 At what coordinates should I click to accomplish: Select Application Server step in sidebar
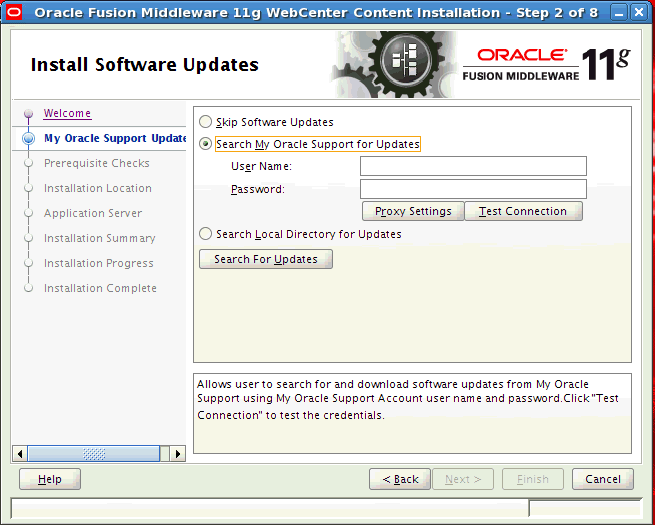click(93, 213)
